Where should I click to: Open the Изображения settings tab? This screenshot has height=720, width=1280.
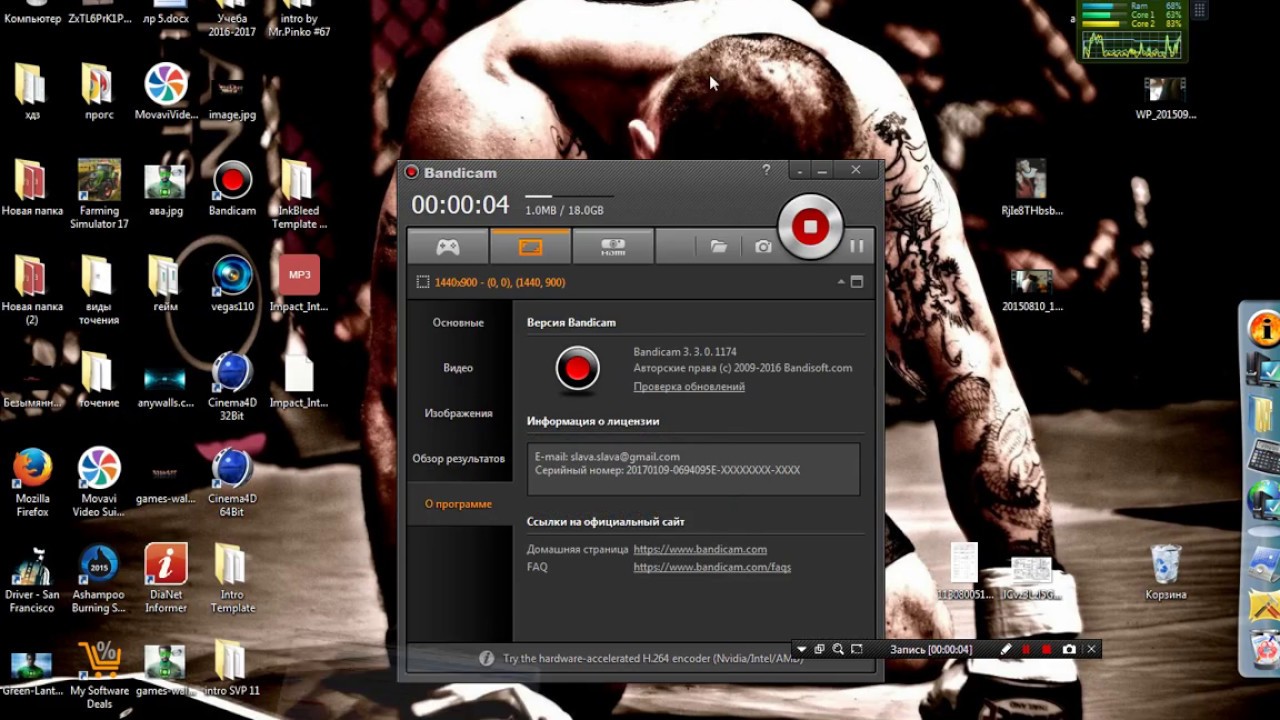coord(458,413)
